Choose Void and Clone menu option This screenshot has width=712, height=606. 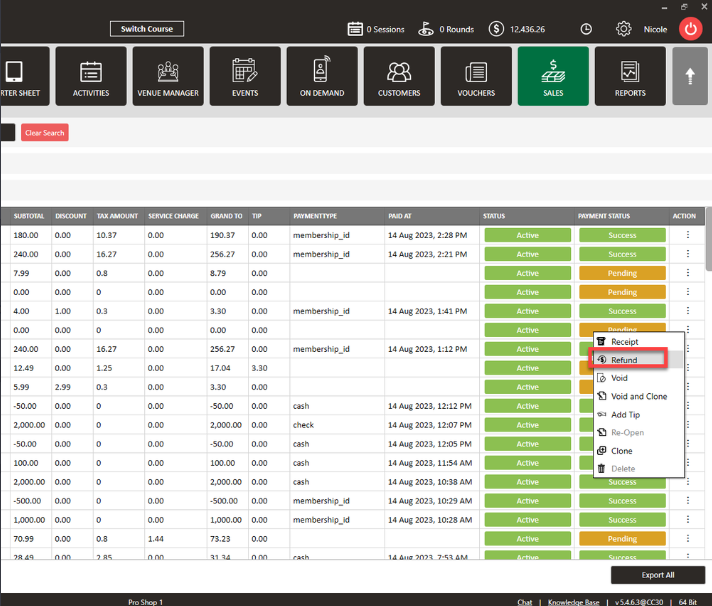639,396
